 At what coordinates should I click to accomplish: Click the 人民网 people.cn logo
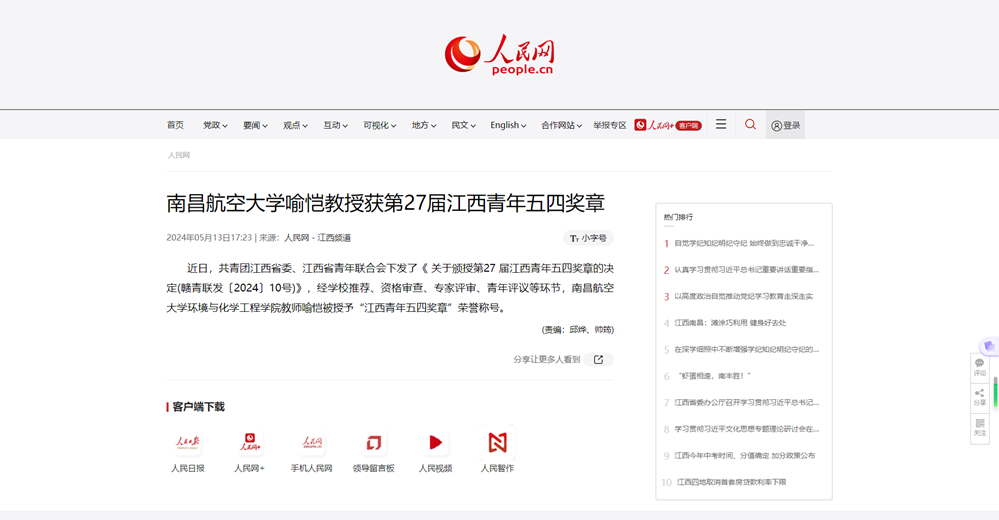point(500,55)
